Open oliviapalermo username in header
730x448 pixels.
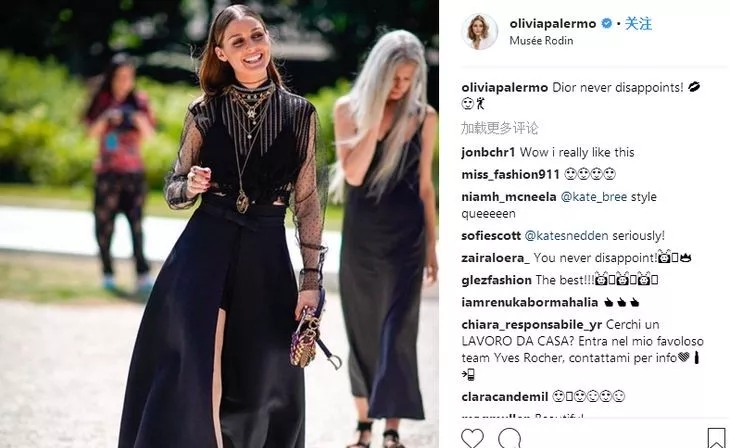pyautogui.click(x=553, y=23)
